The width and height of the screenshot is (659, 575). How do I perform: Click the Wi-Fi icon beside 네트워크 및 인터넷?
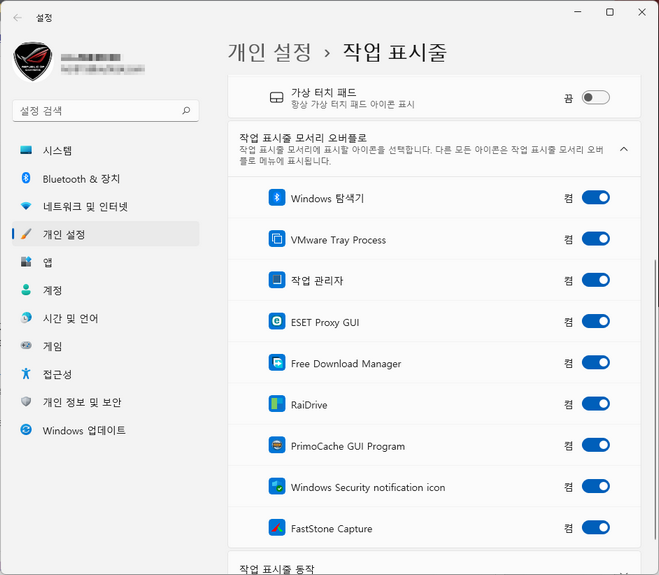click(x=26, y=206)
